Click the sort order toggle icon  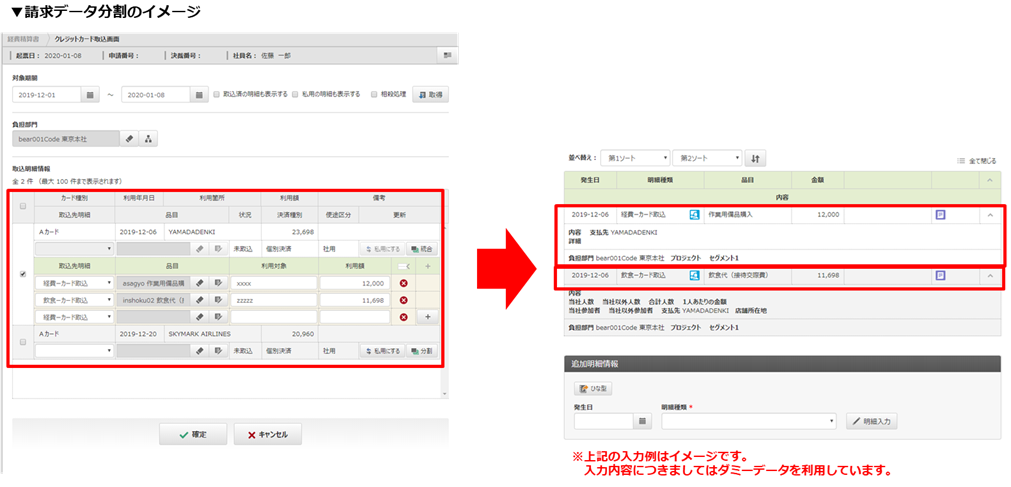(x=756, y=158)
